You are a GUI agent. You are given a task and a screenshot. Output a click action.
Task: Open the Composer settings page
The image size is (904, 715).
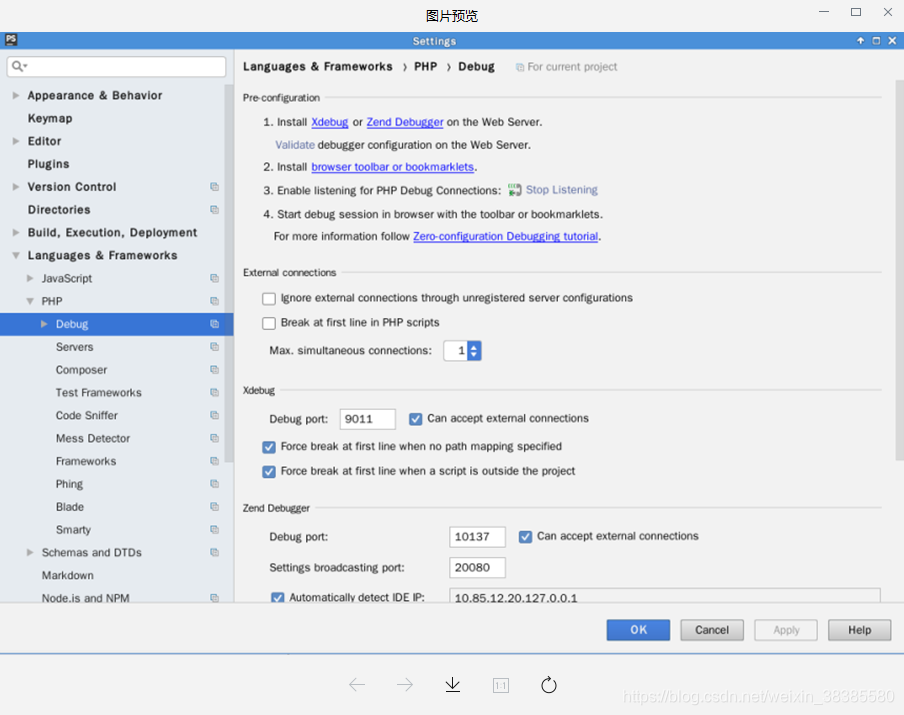pos(81,370)
